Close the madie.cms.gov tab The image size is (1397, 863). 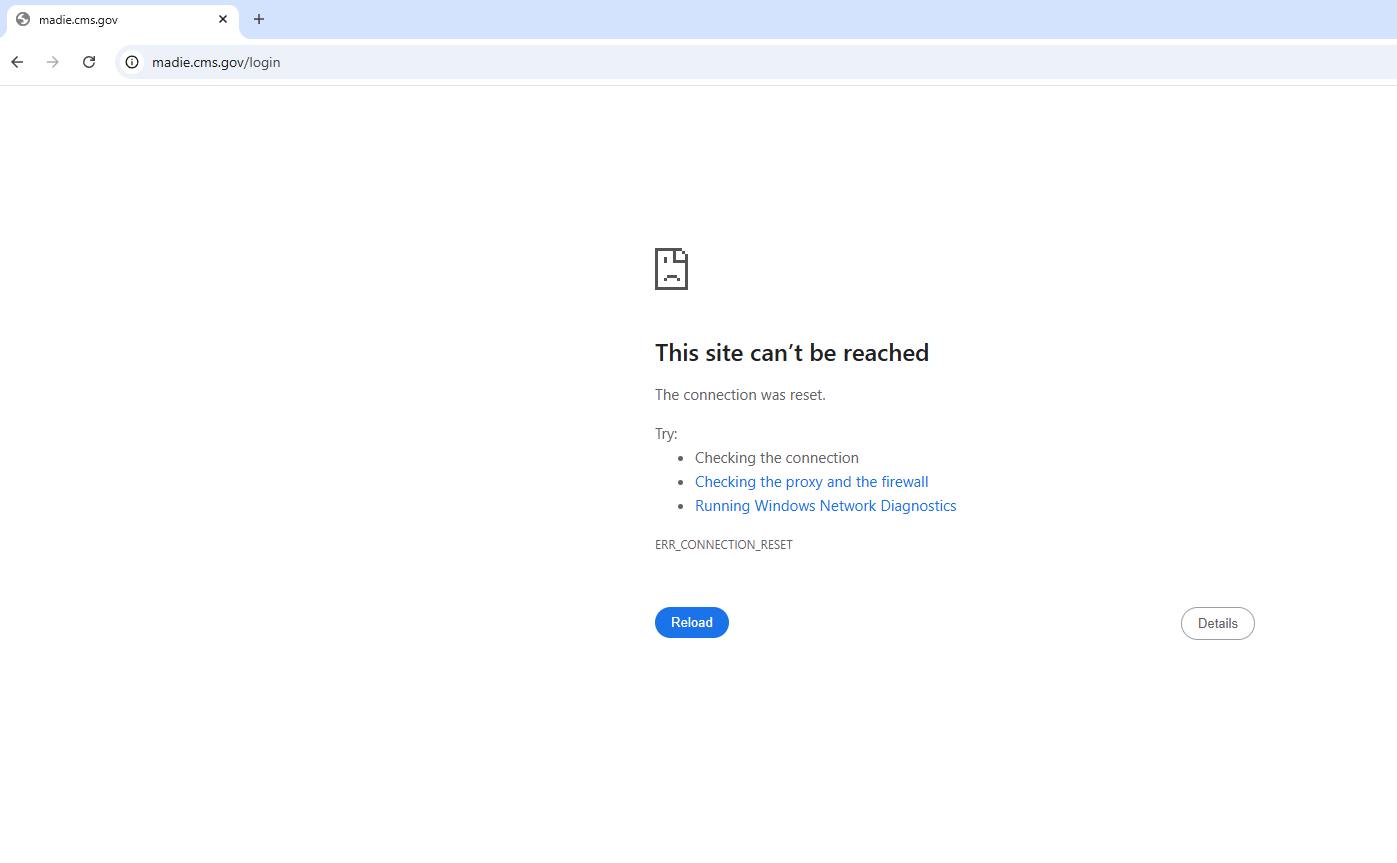point(223,19)
